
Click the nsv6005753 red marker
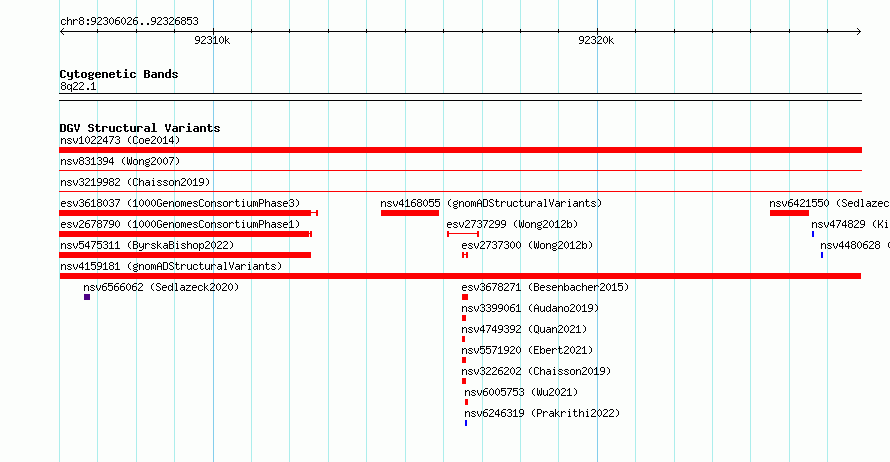[467, 402]
